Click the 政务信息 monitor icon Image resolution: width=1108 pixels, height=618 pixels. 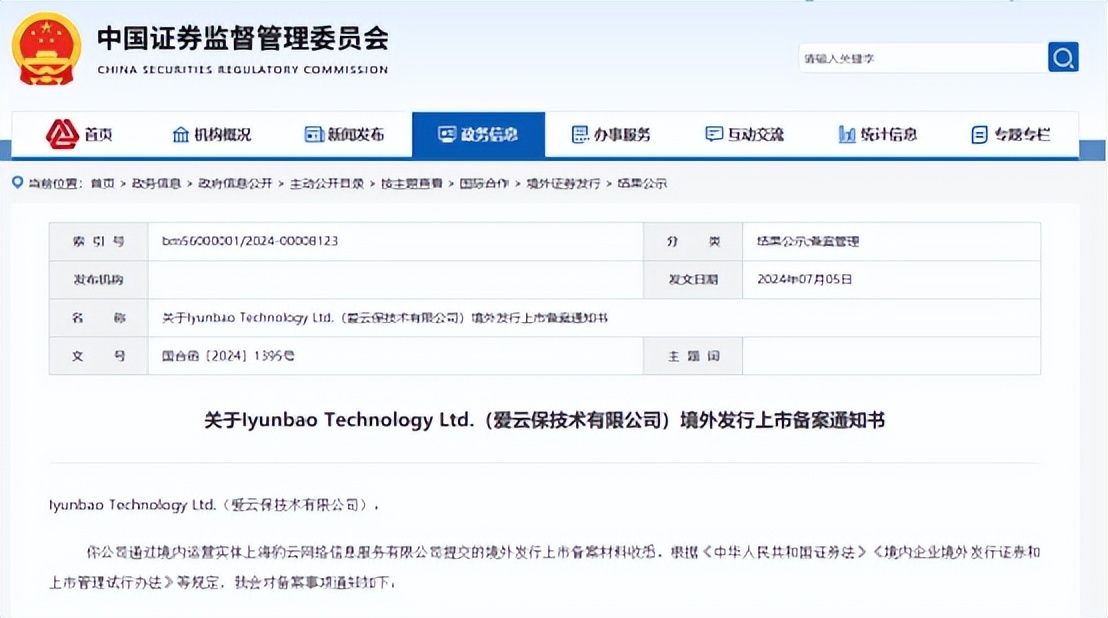(x=447, y=134)
